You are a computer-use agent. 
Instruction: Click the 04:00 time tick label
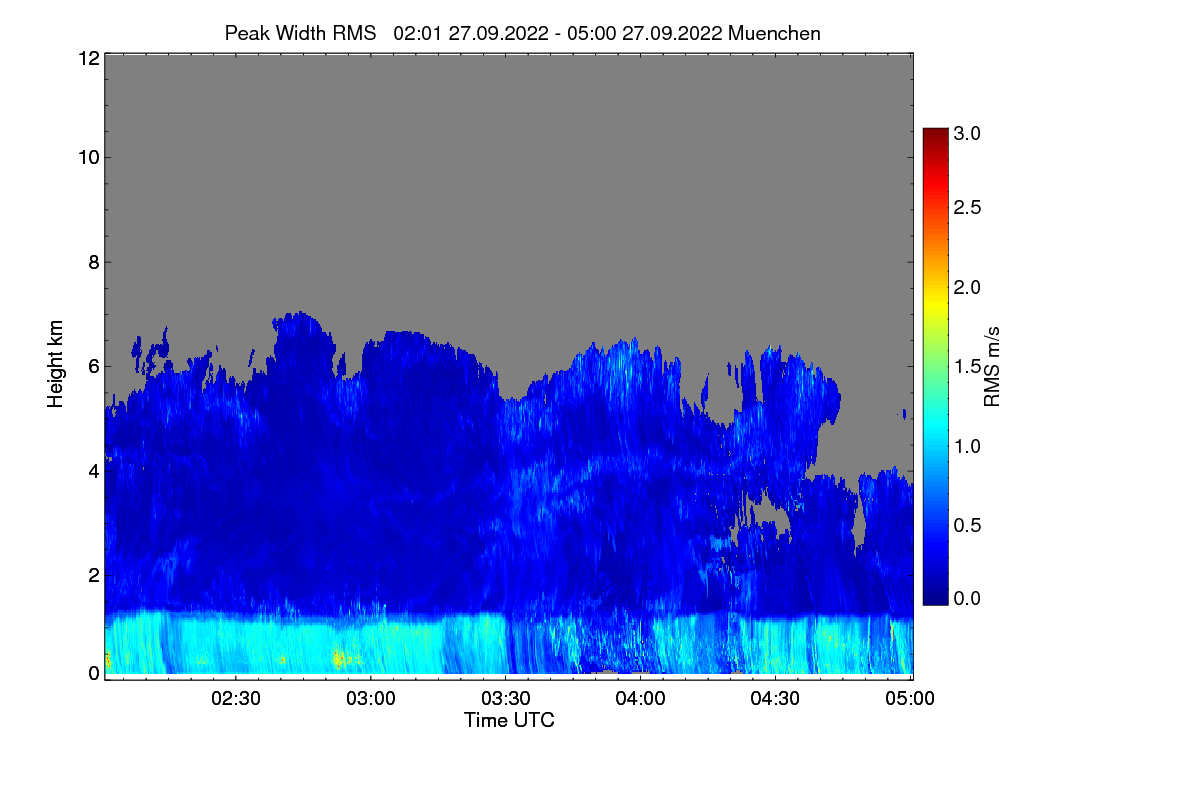pos(641,699)
